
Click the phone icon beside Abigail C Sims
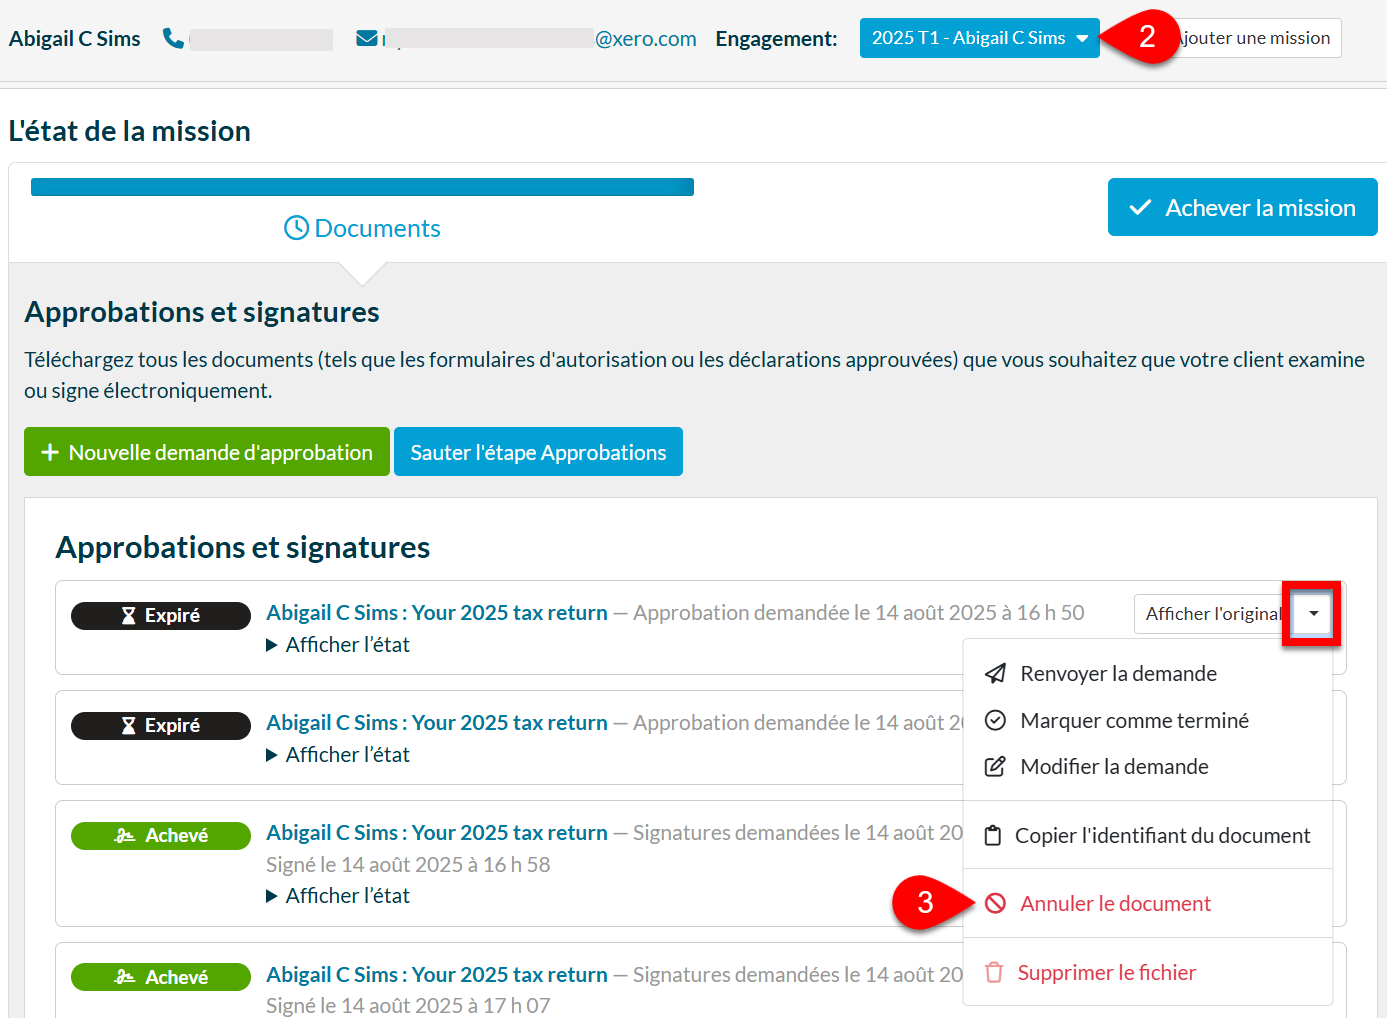click(173, 38)
